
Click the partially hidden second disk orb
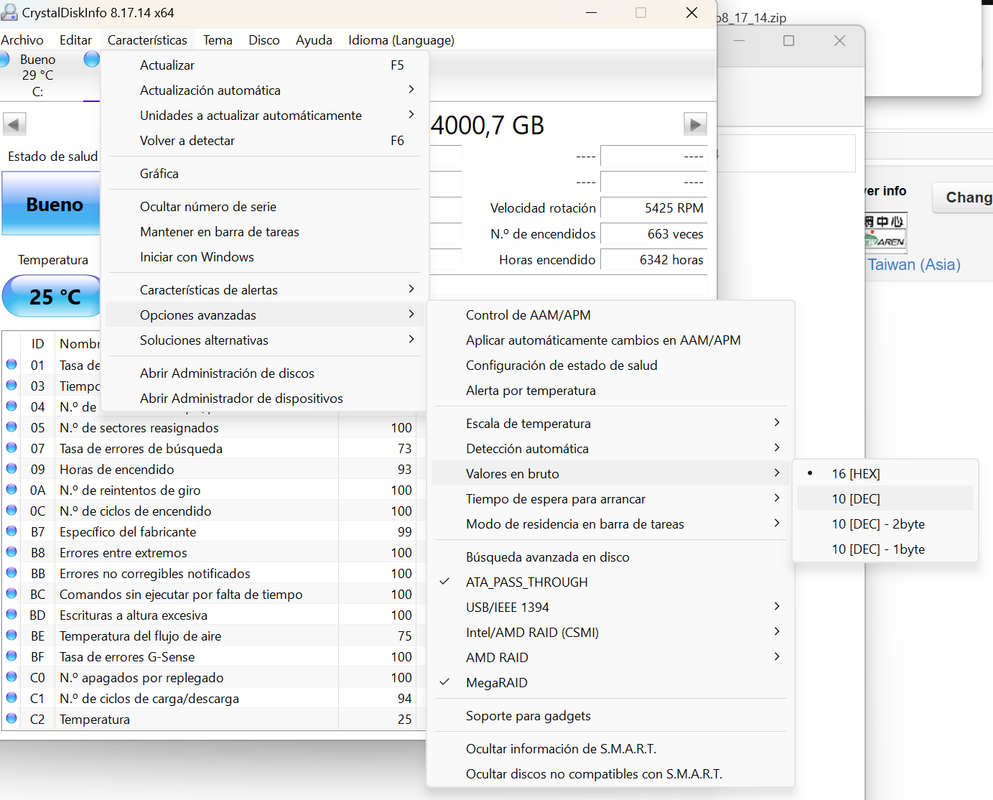coord(92,59)
